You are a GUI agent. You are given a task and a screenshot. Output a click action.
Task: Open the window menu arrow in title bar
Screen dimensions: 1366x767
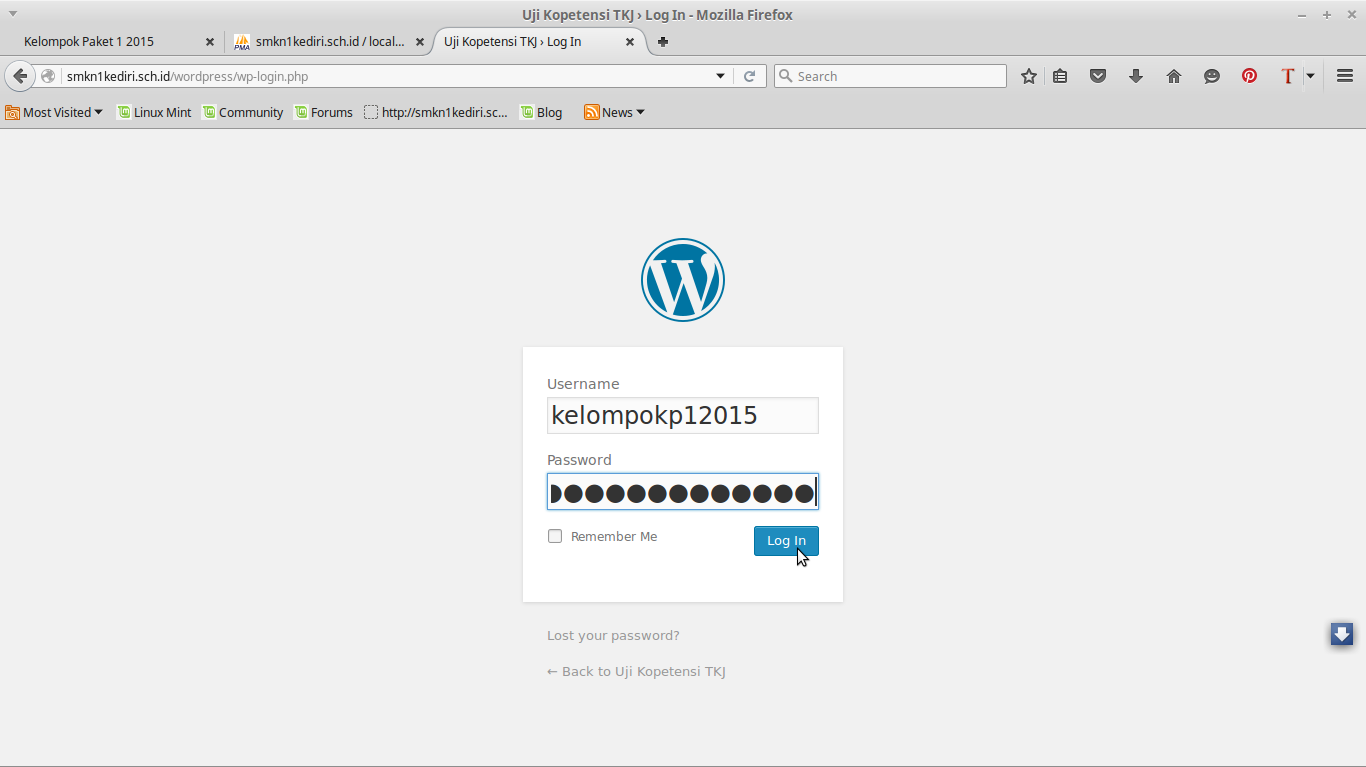point(13,14)
